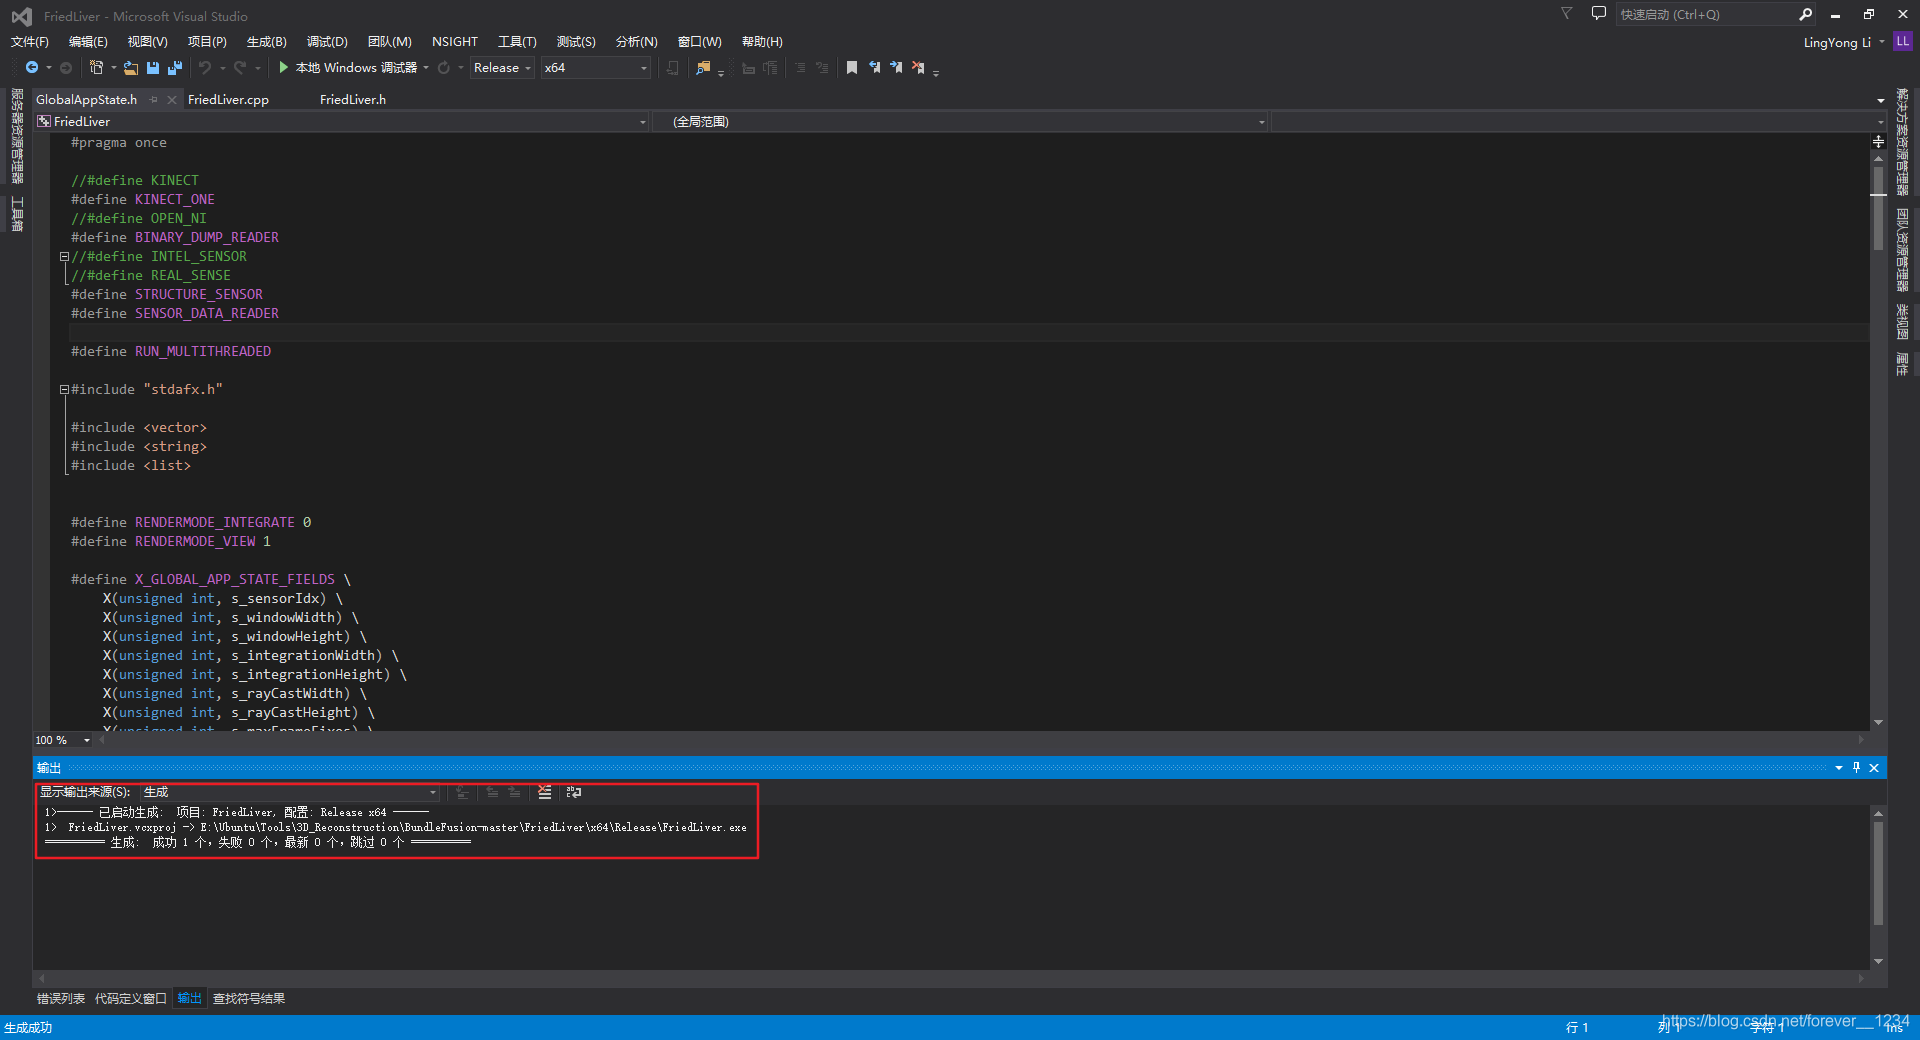Switch to the FriedLiver.cpp tab

pos(228,100)
